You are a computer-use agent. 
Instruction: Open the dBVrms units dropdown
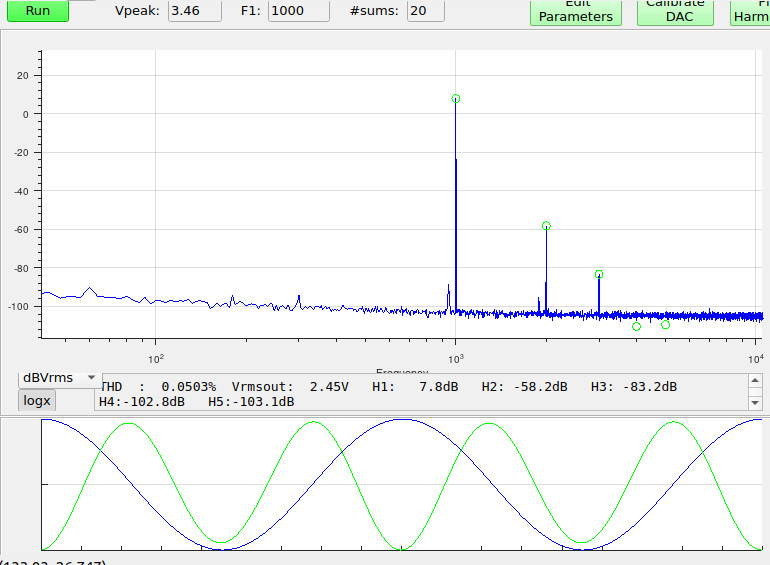click(x=59, y=378)
